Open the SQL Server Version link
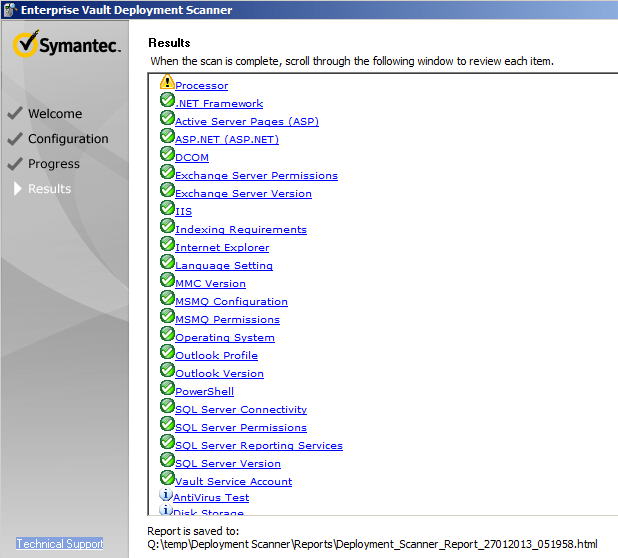618x558 pixels. [228, 464]
